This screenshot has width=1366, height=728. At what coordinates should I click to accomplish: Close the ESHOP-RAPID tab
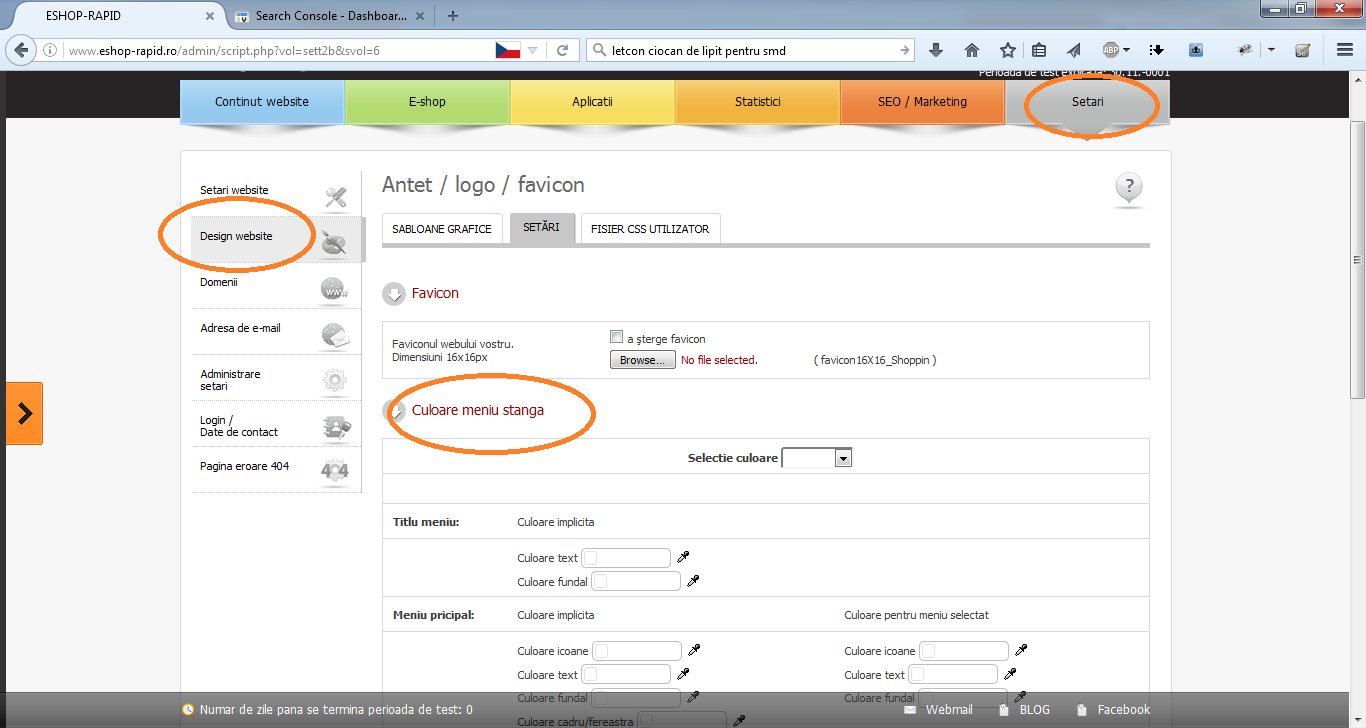(210, 16)
